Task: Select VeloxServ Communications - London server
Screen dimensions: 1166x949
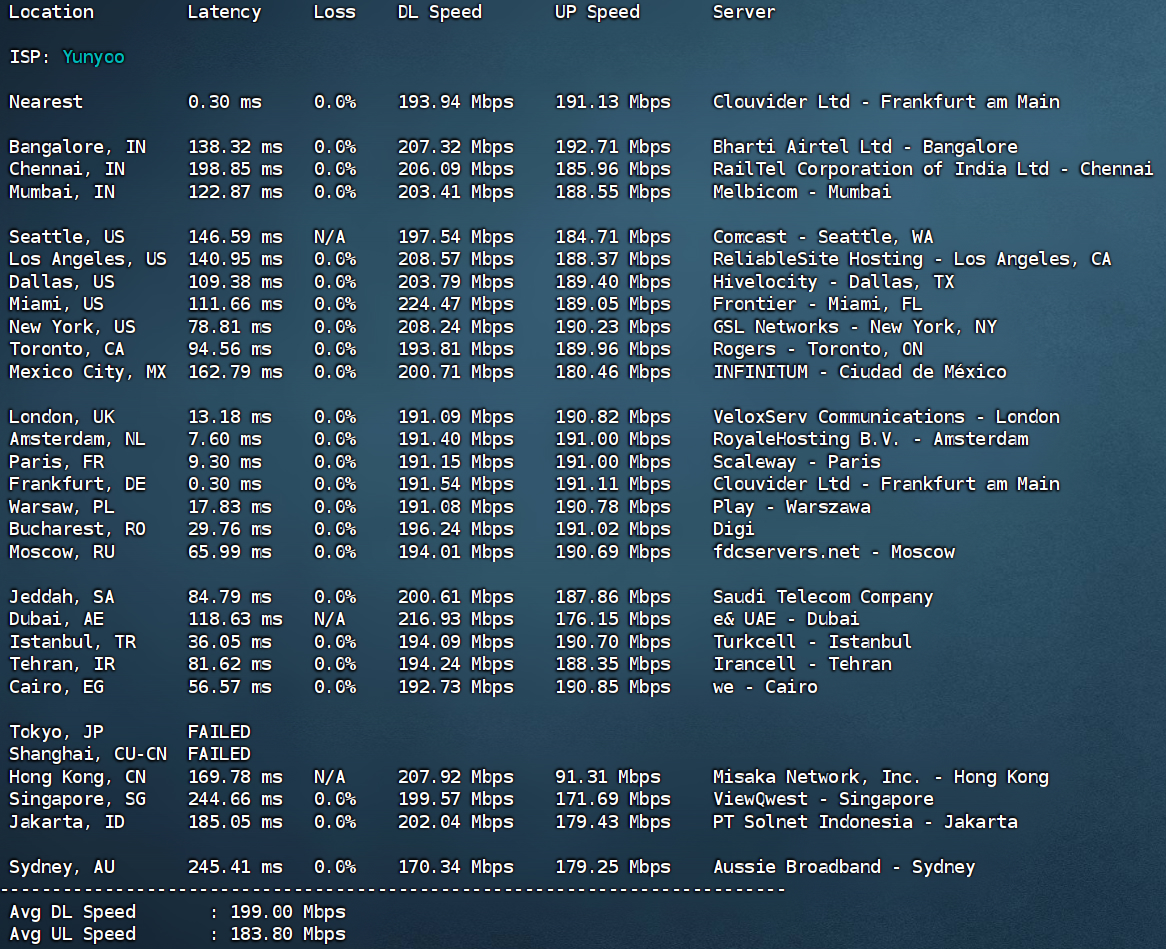Action: [x=886, y=417]
